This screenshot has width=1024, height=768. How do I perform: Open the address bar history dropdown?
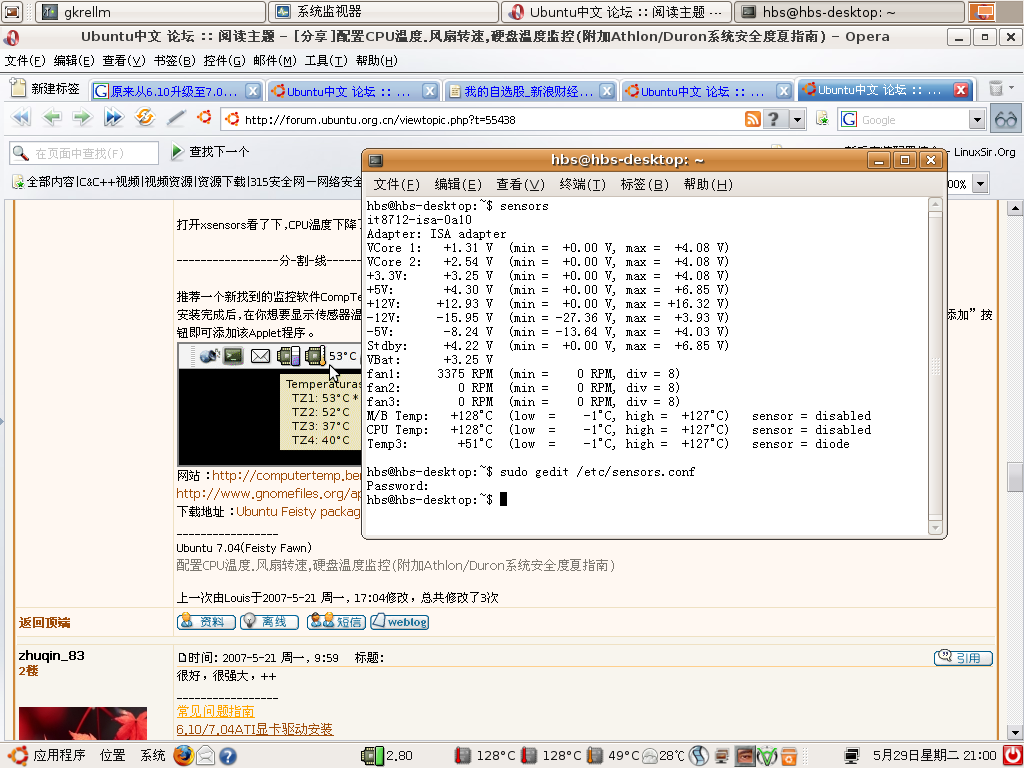(x=797, y=120)
